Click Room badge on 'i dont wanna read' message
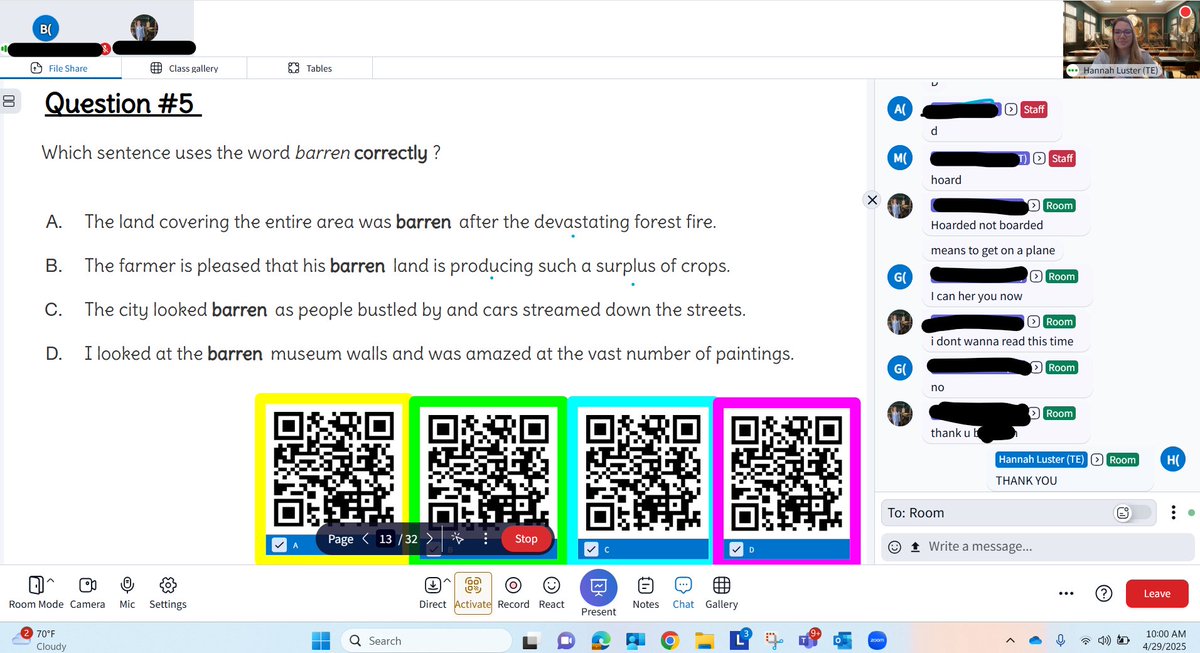Screen dimensions: 1200x653 tap(1059, 322)
